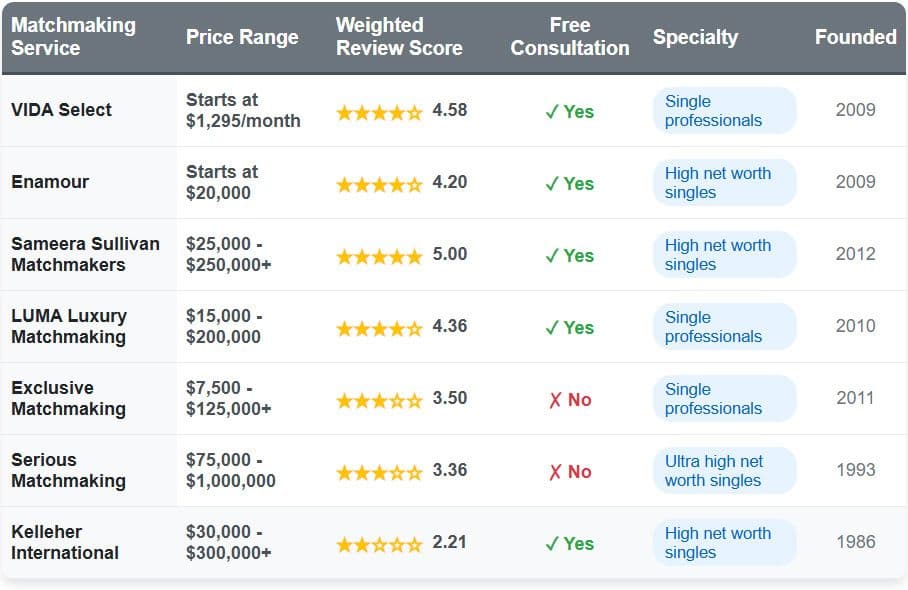Click LUMA Luxury Matchmaking's star rating

pos(379,328)
